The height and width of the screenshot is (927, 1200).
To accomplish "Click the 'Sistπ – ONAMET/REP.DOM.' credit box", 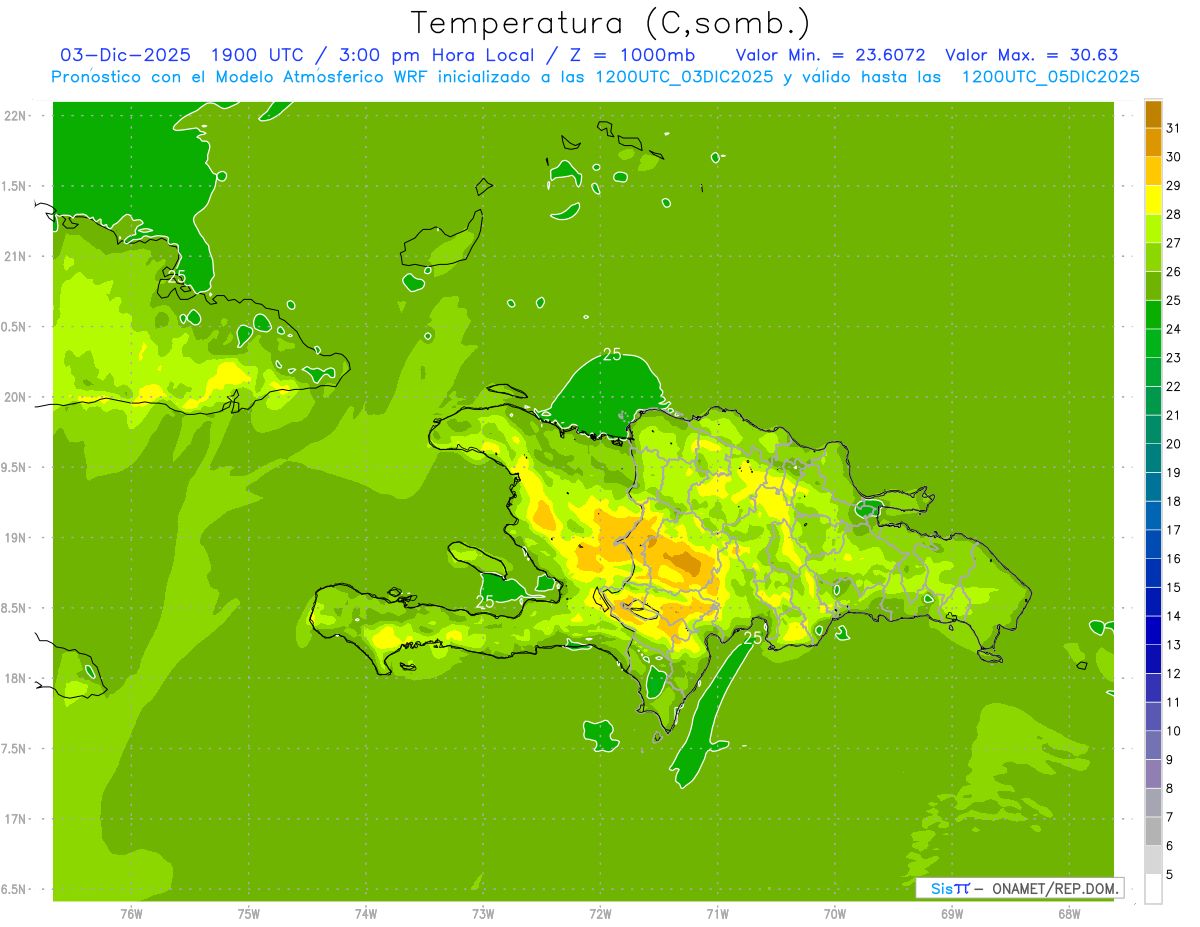I will [x=1019, y=888].
